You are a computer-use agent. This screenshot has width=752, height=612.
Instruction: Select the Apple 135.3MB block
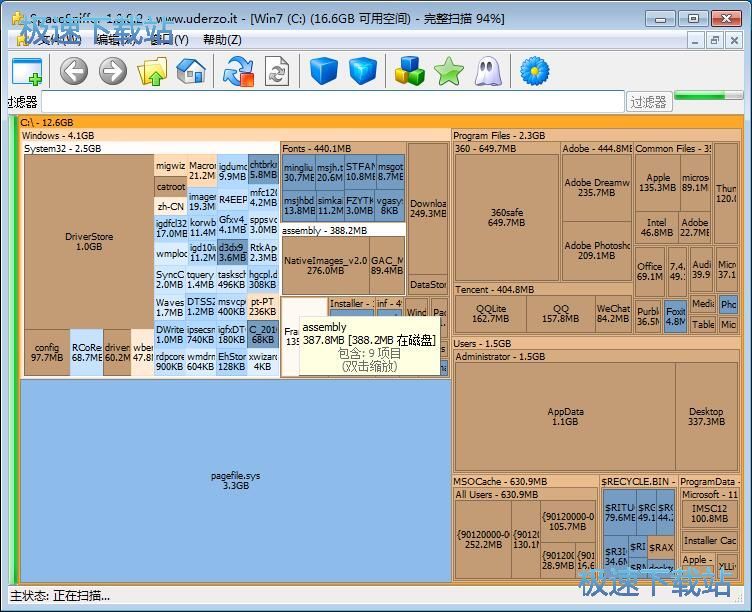[x=658, y=182]
